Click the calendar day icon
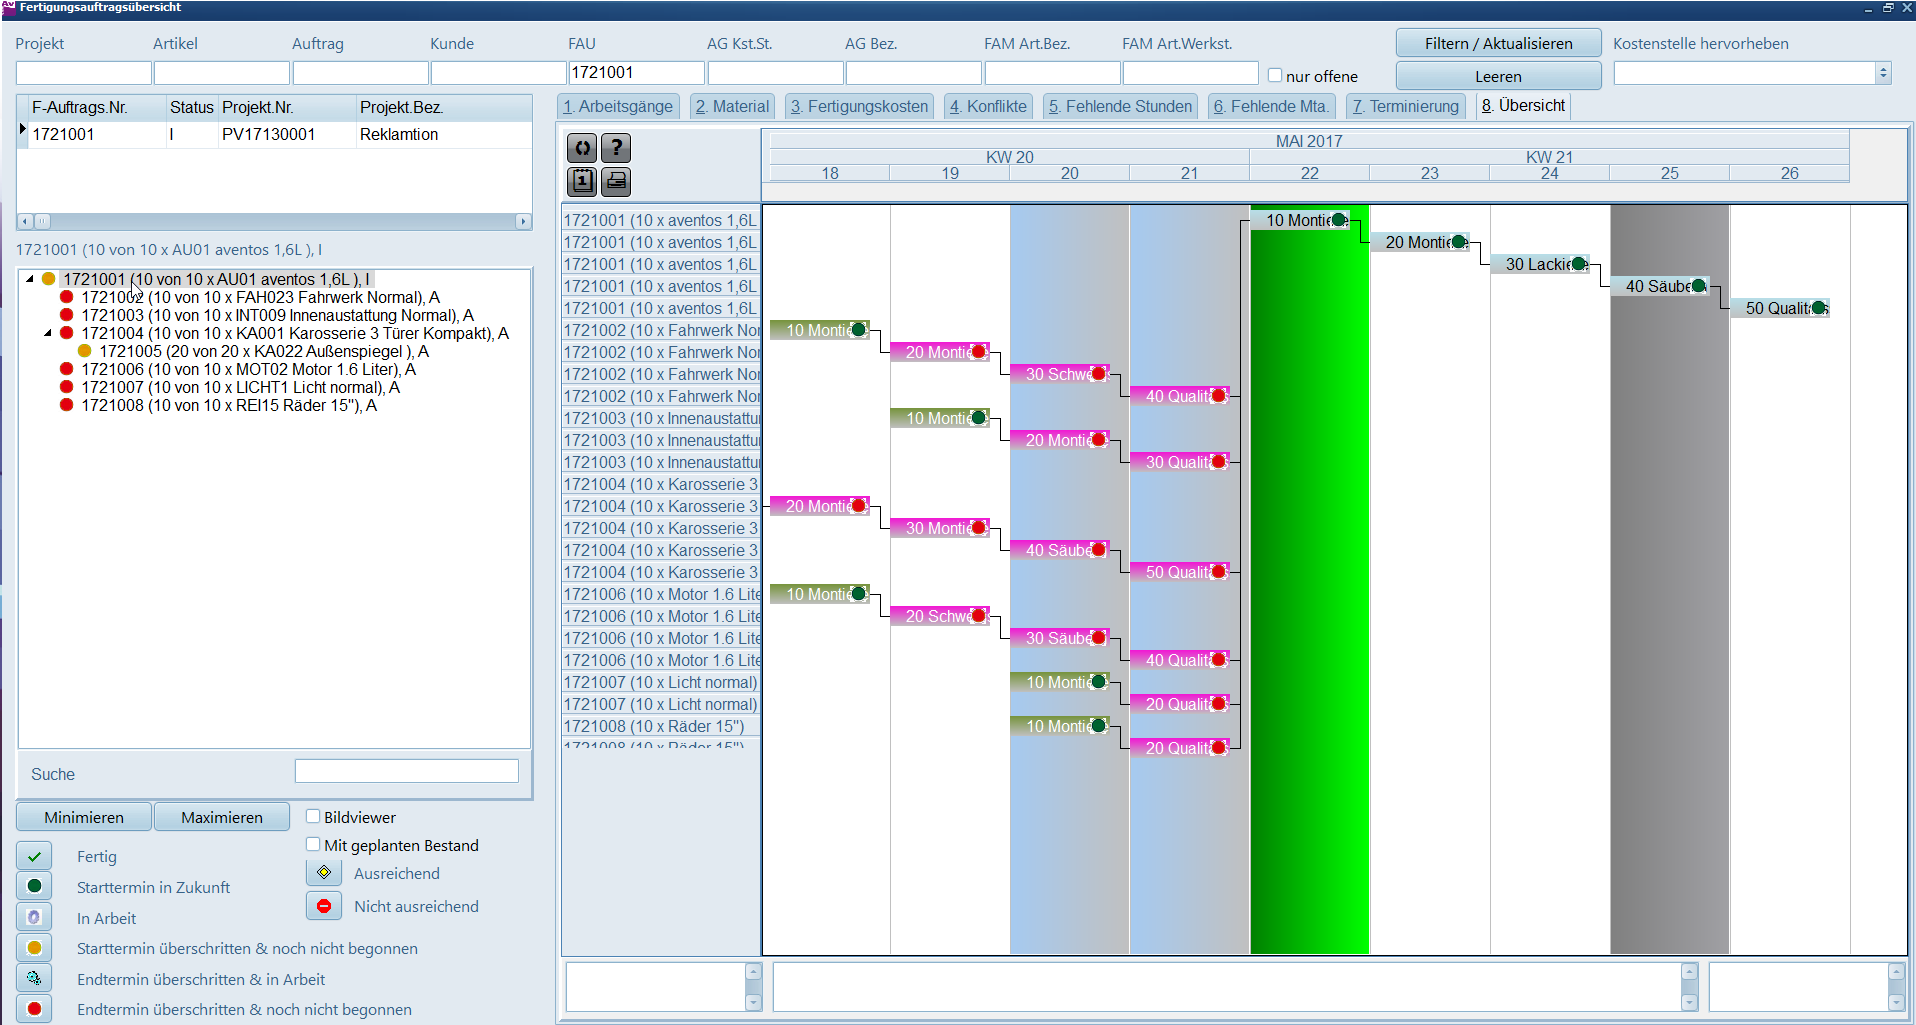The width and height of the screenshot is (1916, 1025). tap(582, 181)
